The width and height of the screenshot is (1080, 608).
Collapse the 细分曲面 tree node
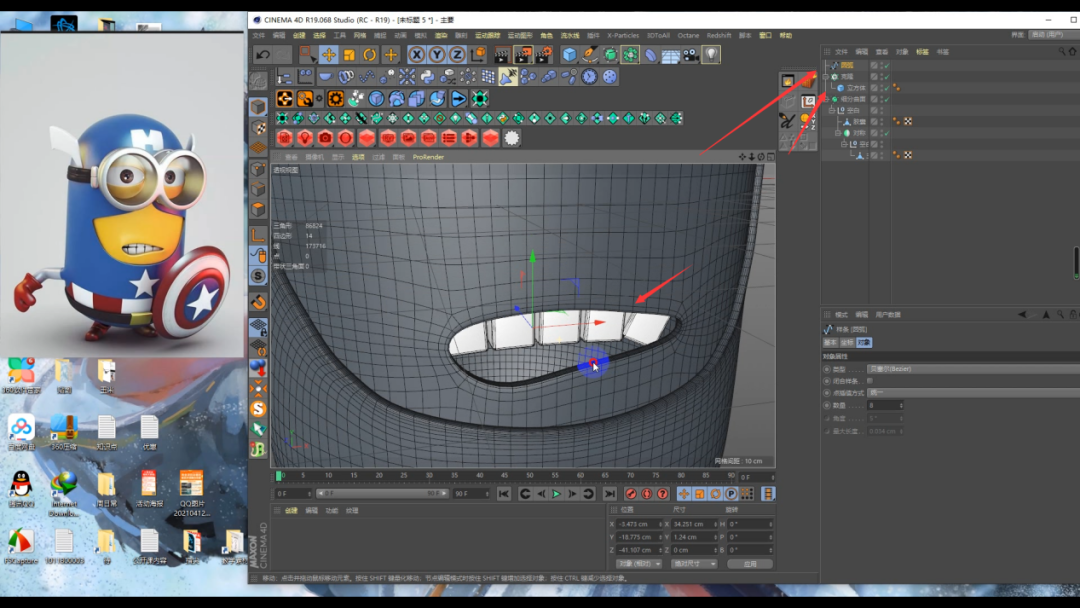tap(826, 98)
